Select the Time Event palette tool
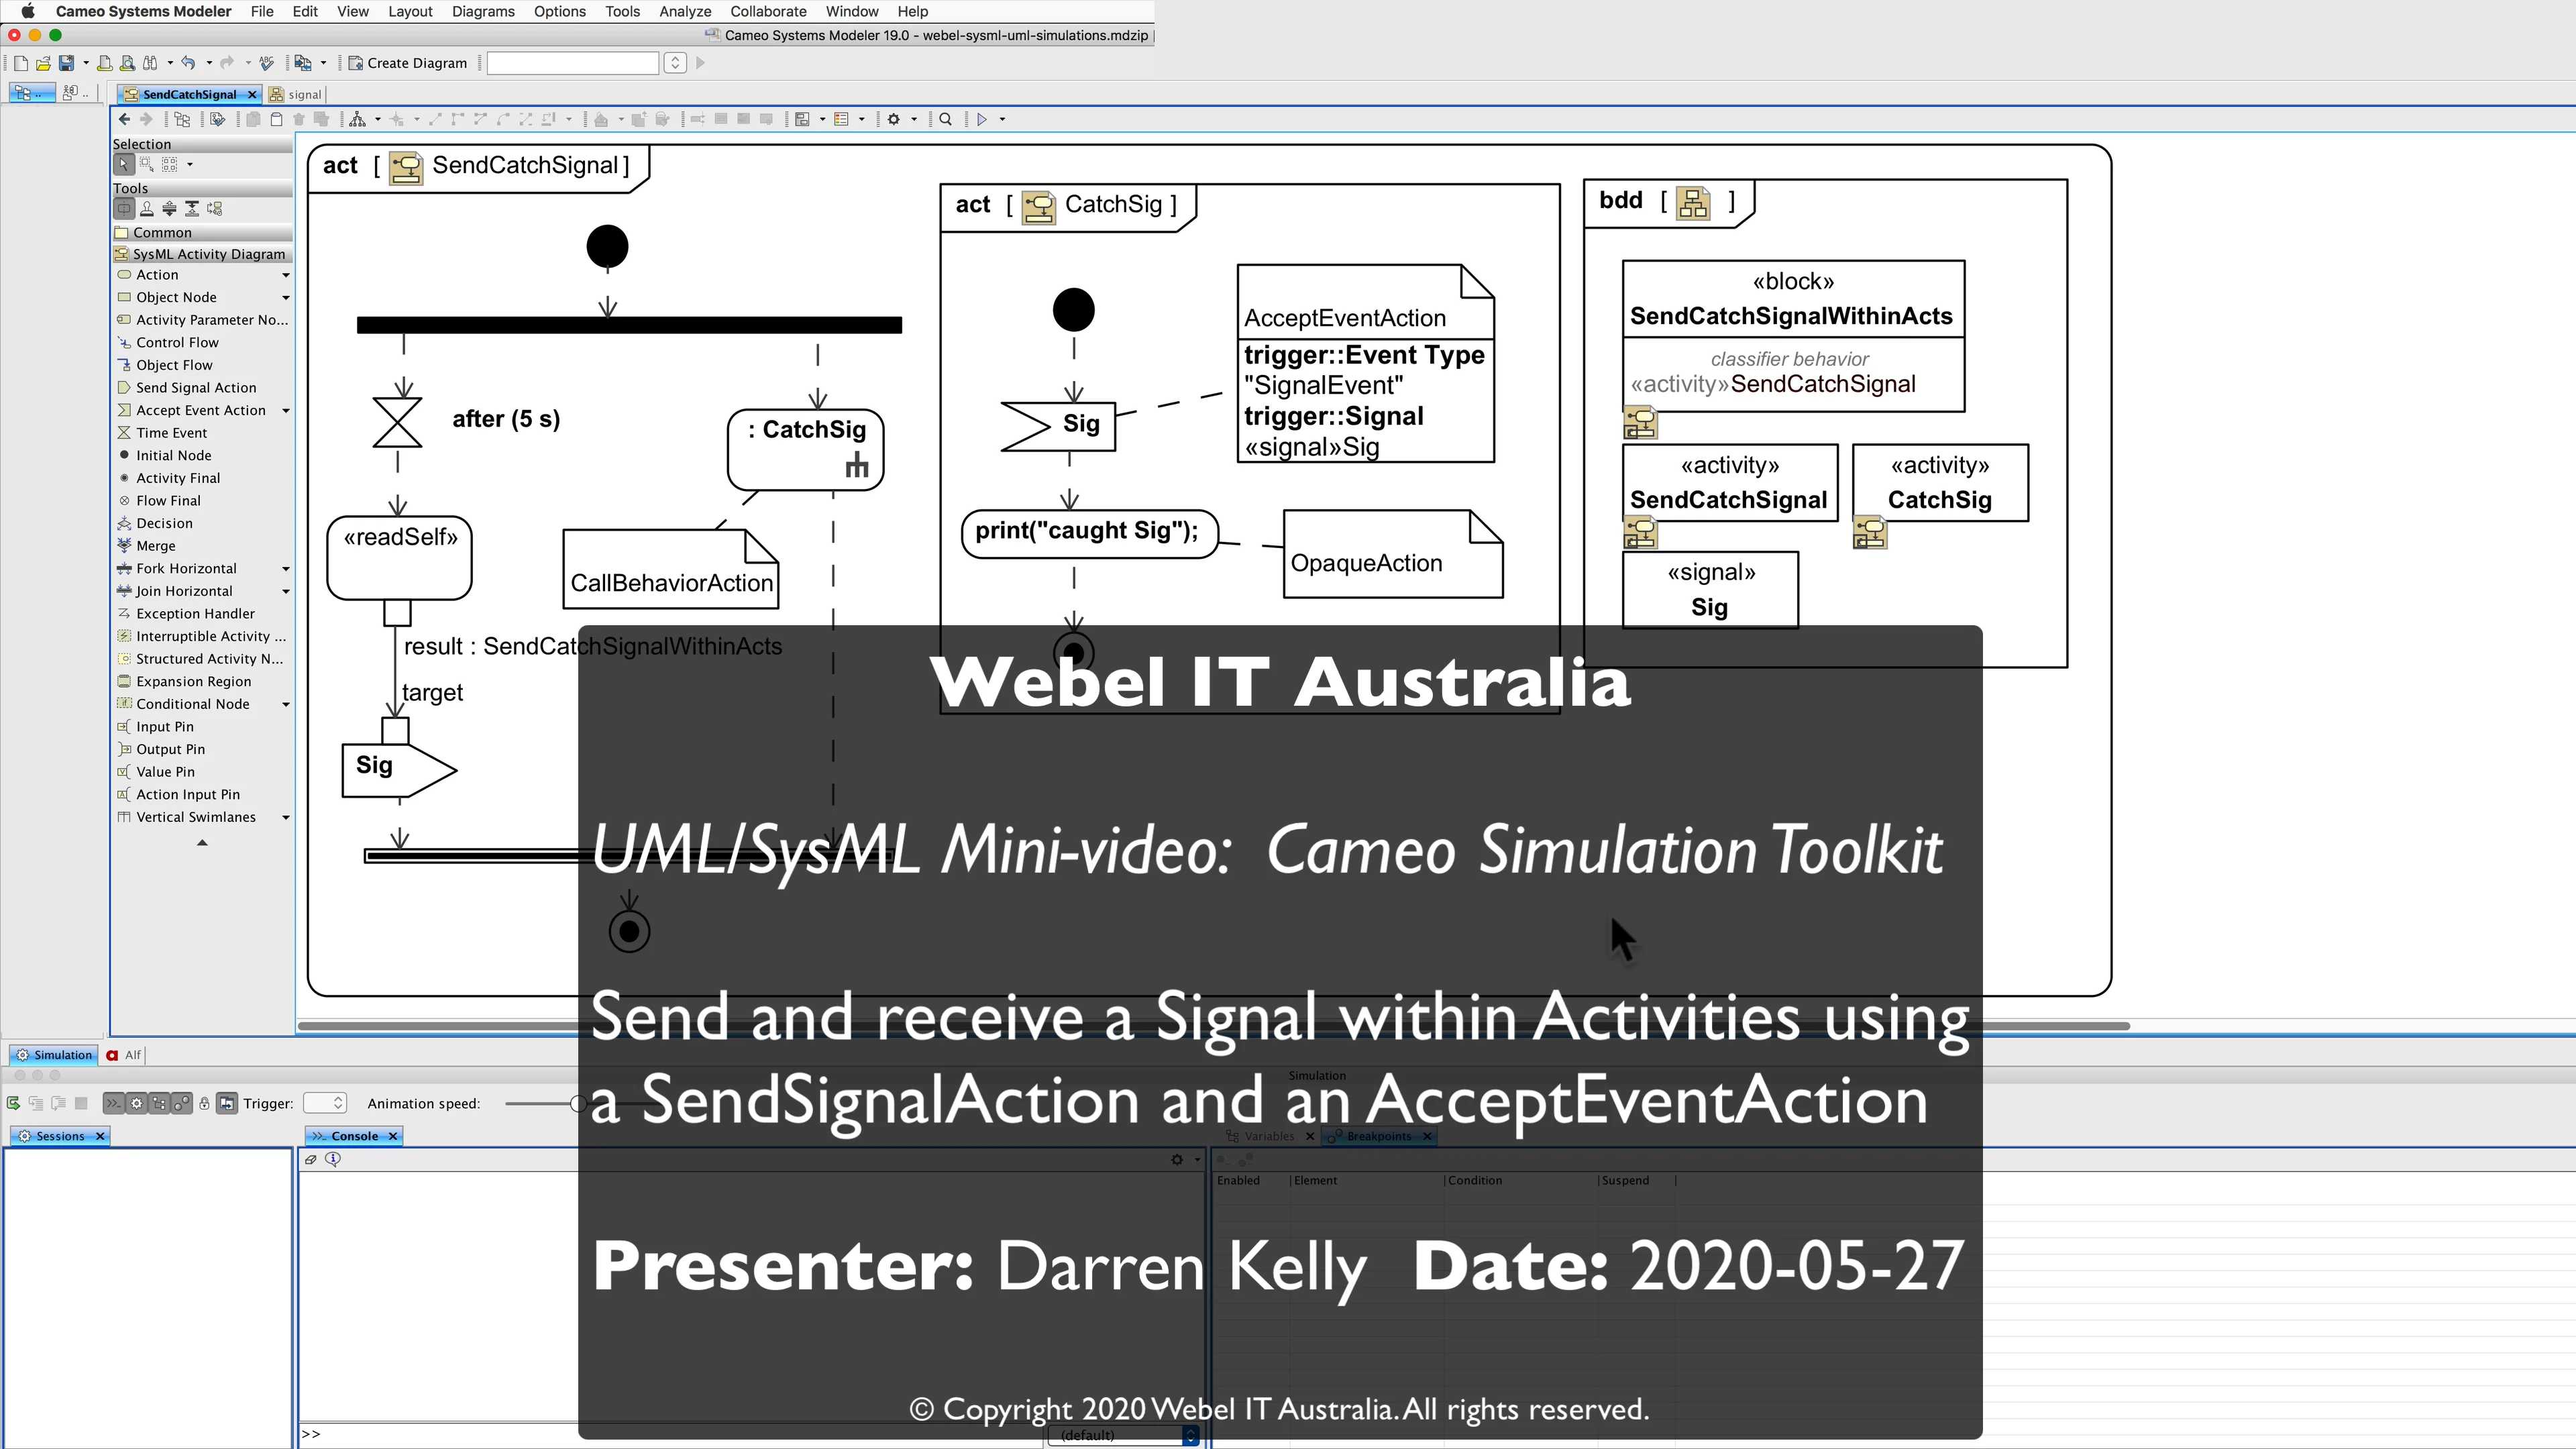 point(171,433)
